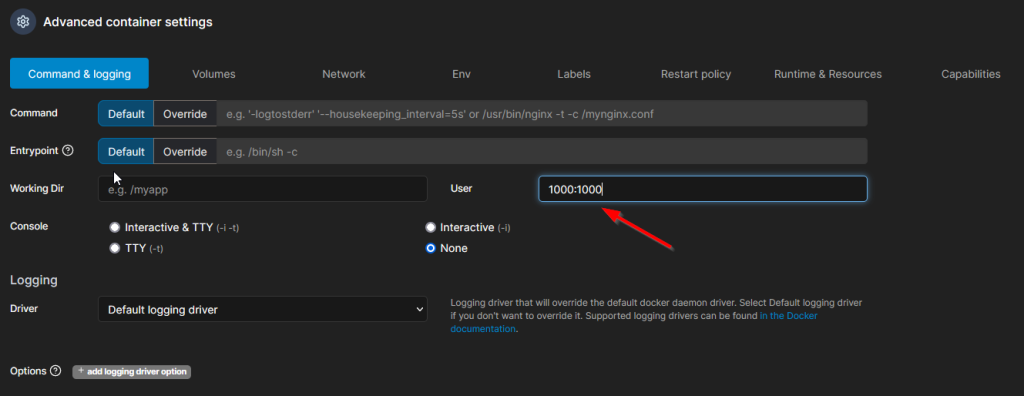Click the Console label
Viewport: 1024px width, 396px height.
pyautogui.click(x=29, y=226)
